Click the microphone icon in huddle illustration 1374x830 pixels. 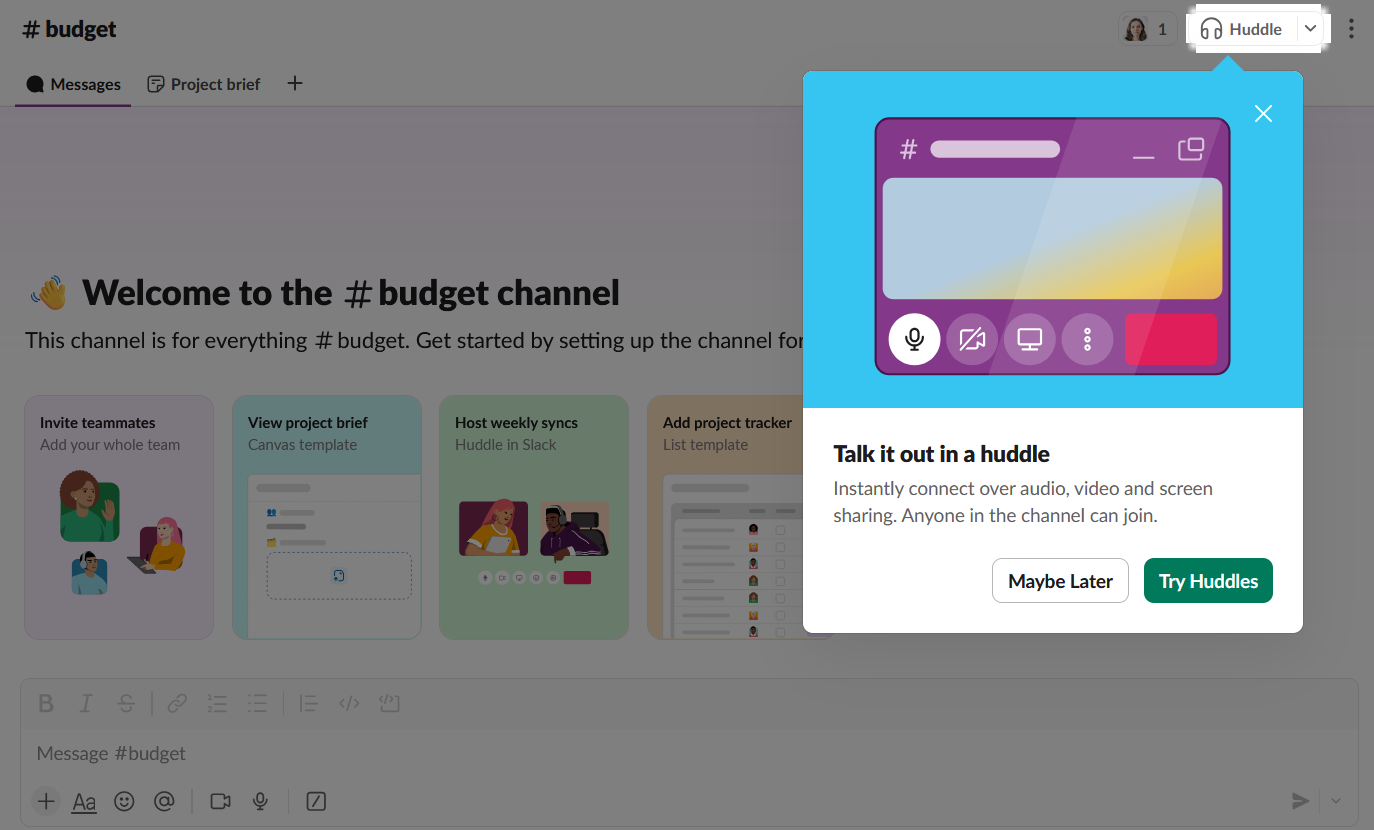(x=914, y=339)
